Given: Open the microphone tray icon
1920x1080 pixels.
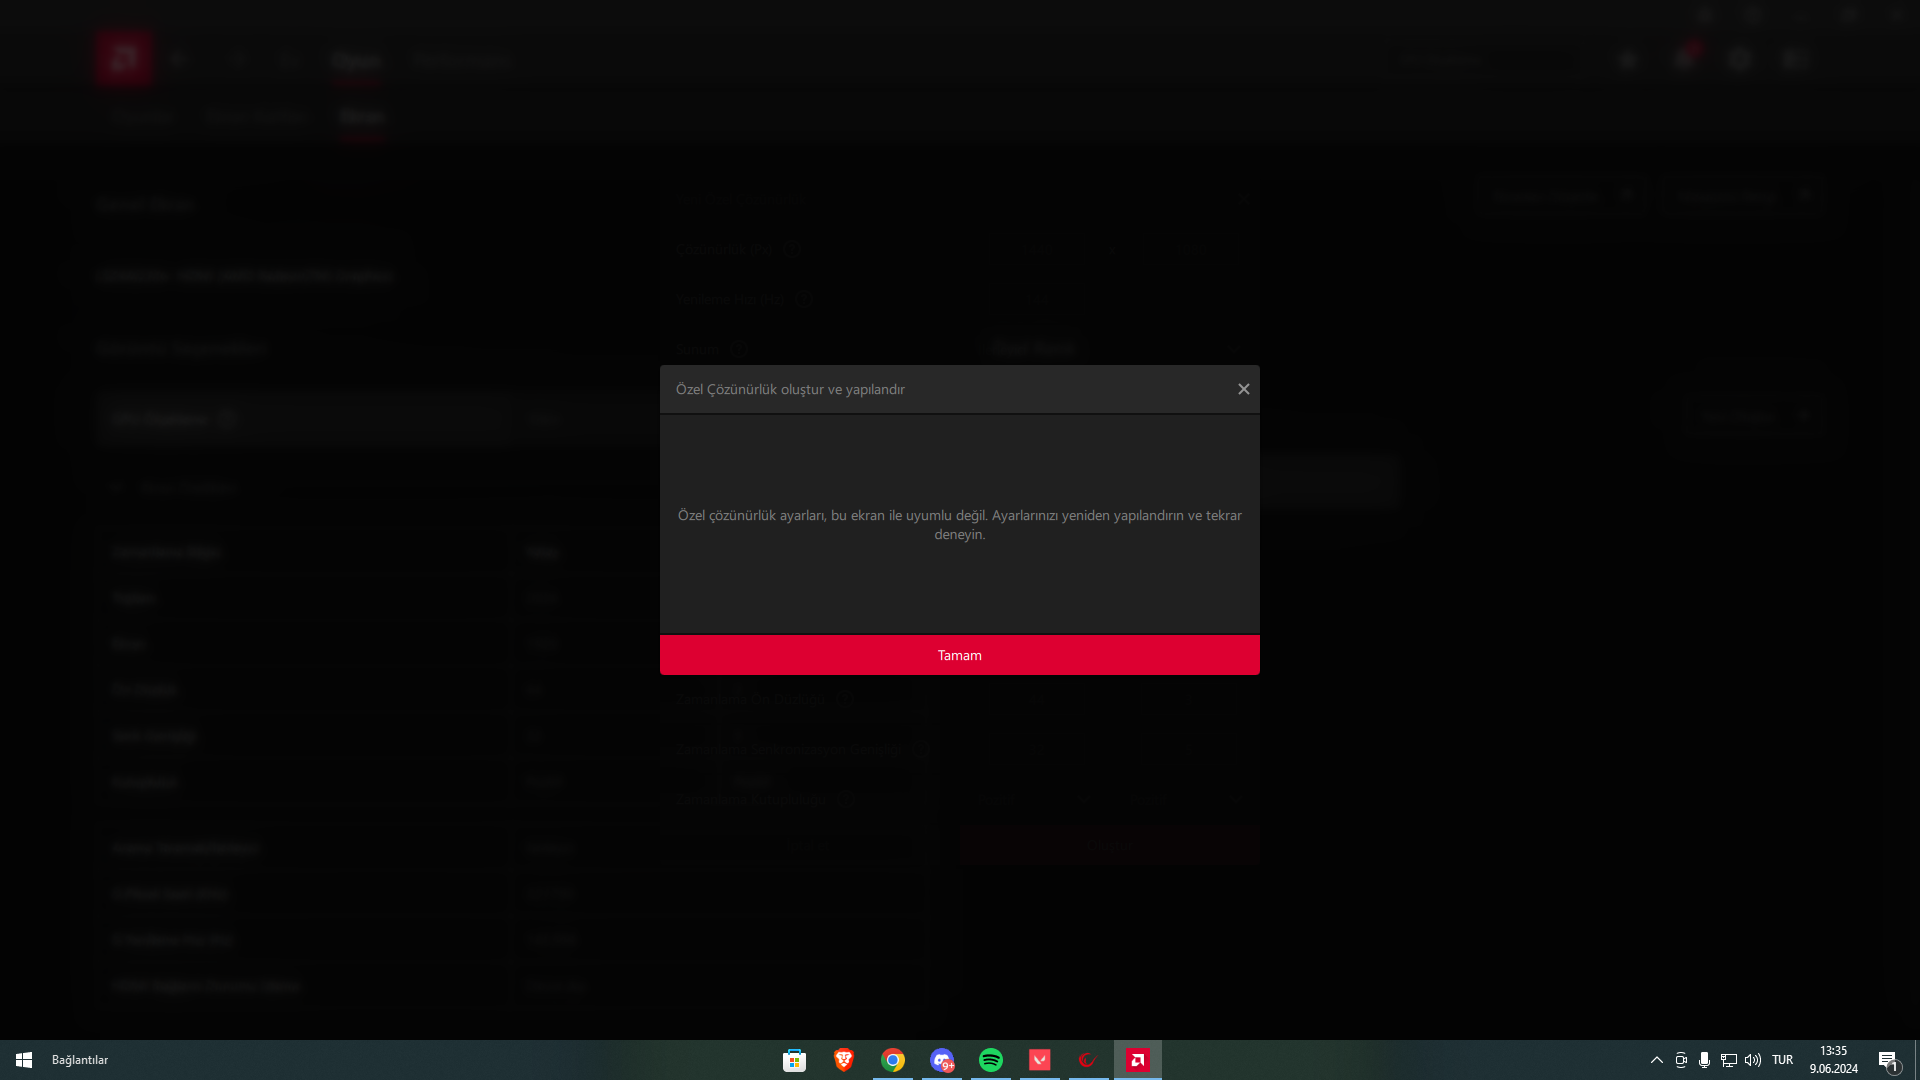Looking at the screenshot, I should coord(1704,1060).
